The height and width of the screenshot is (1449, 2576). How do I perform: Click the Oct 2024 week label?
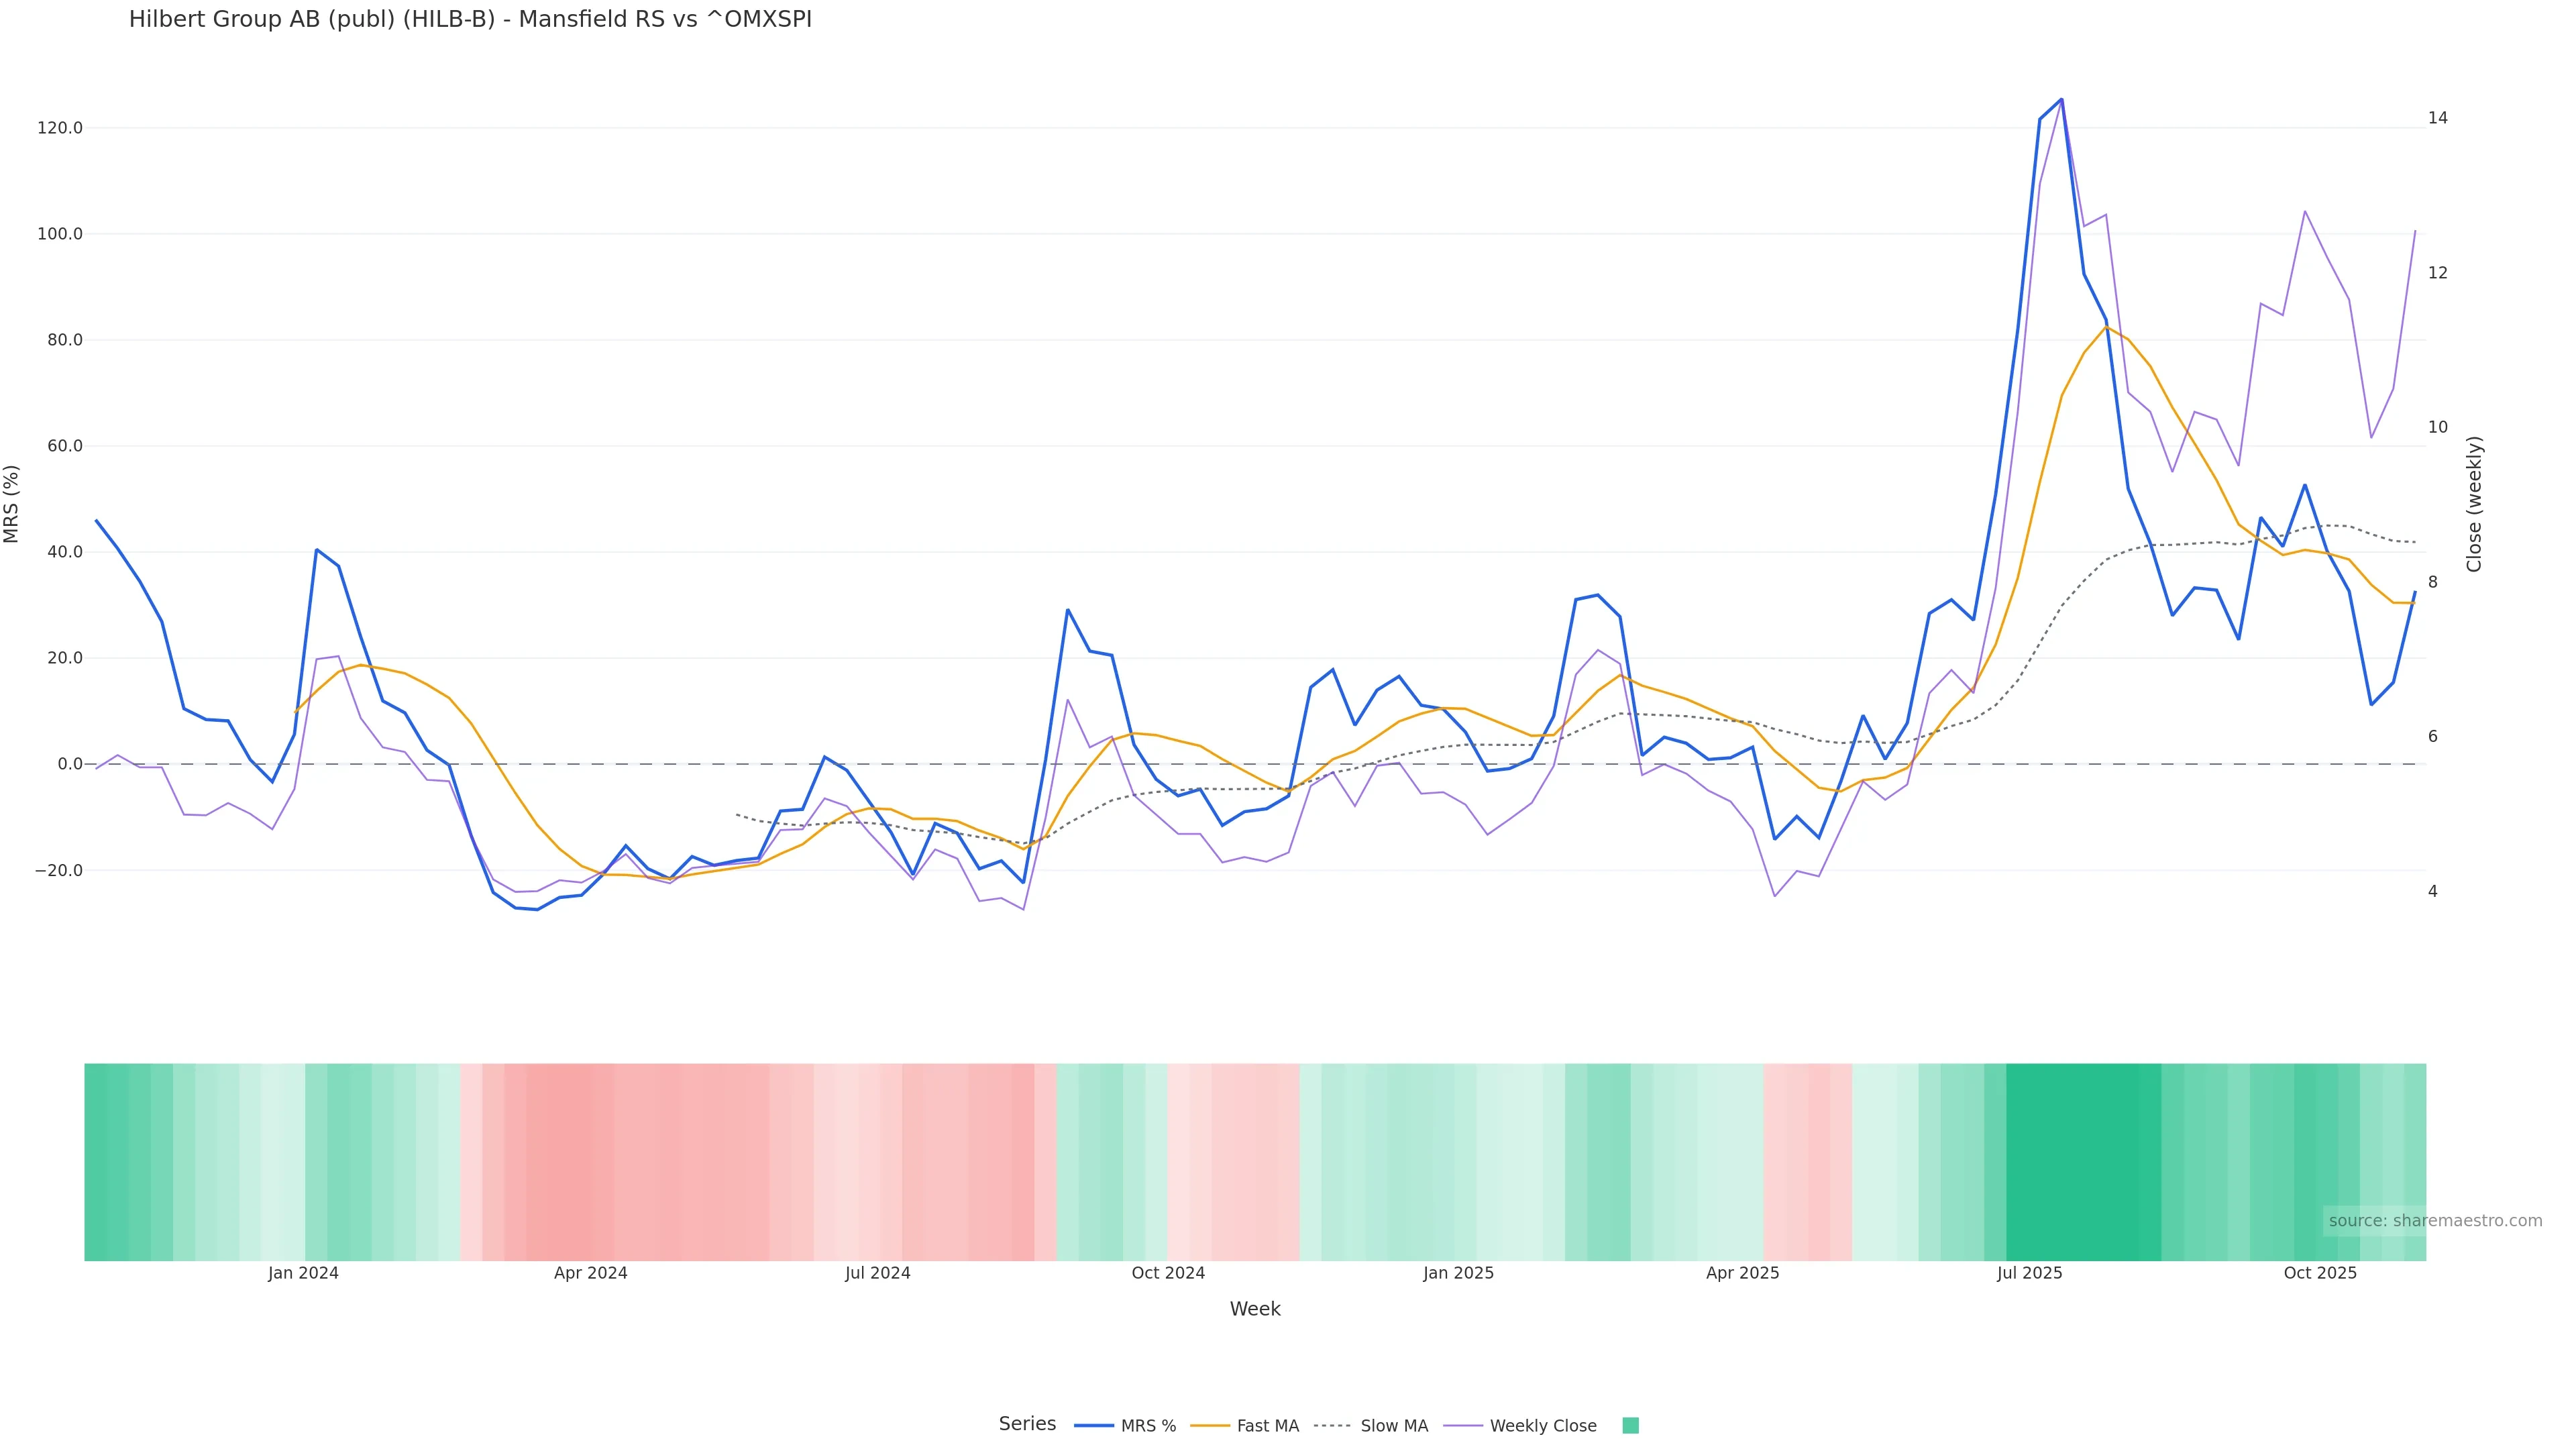click(x=1168, y=1273)
